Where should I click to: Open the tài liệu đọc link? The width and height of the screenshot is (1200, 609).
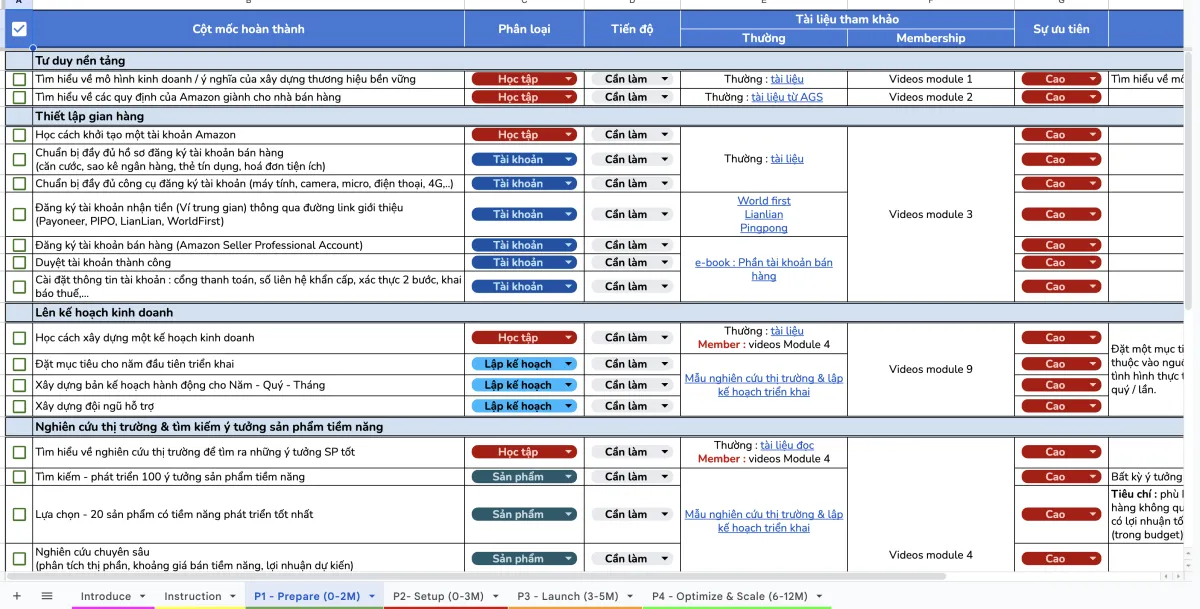[787, 445]
